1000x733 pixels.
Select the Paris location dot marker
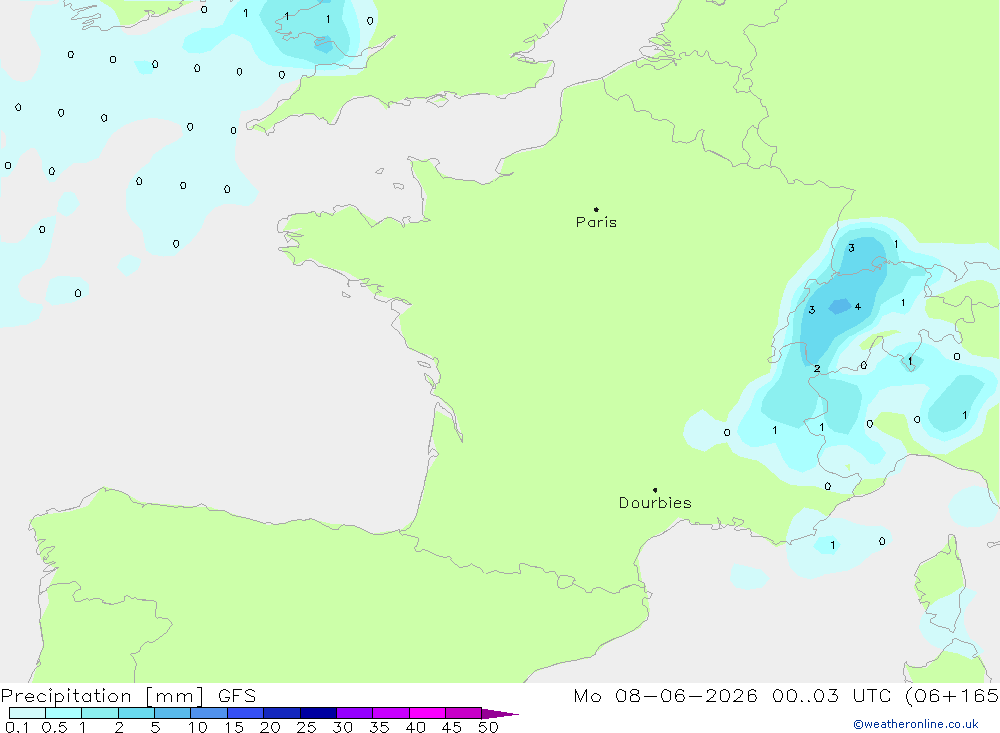[596, 209]
